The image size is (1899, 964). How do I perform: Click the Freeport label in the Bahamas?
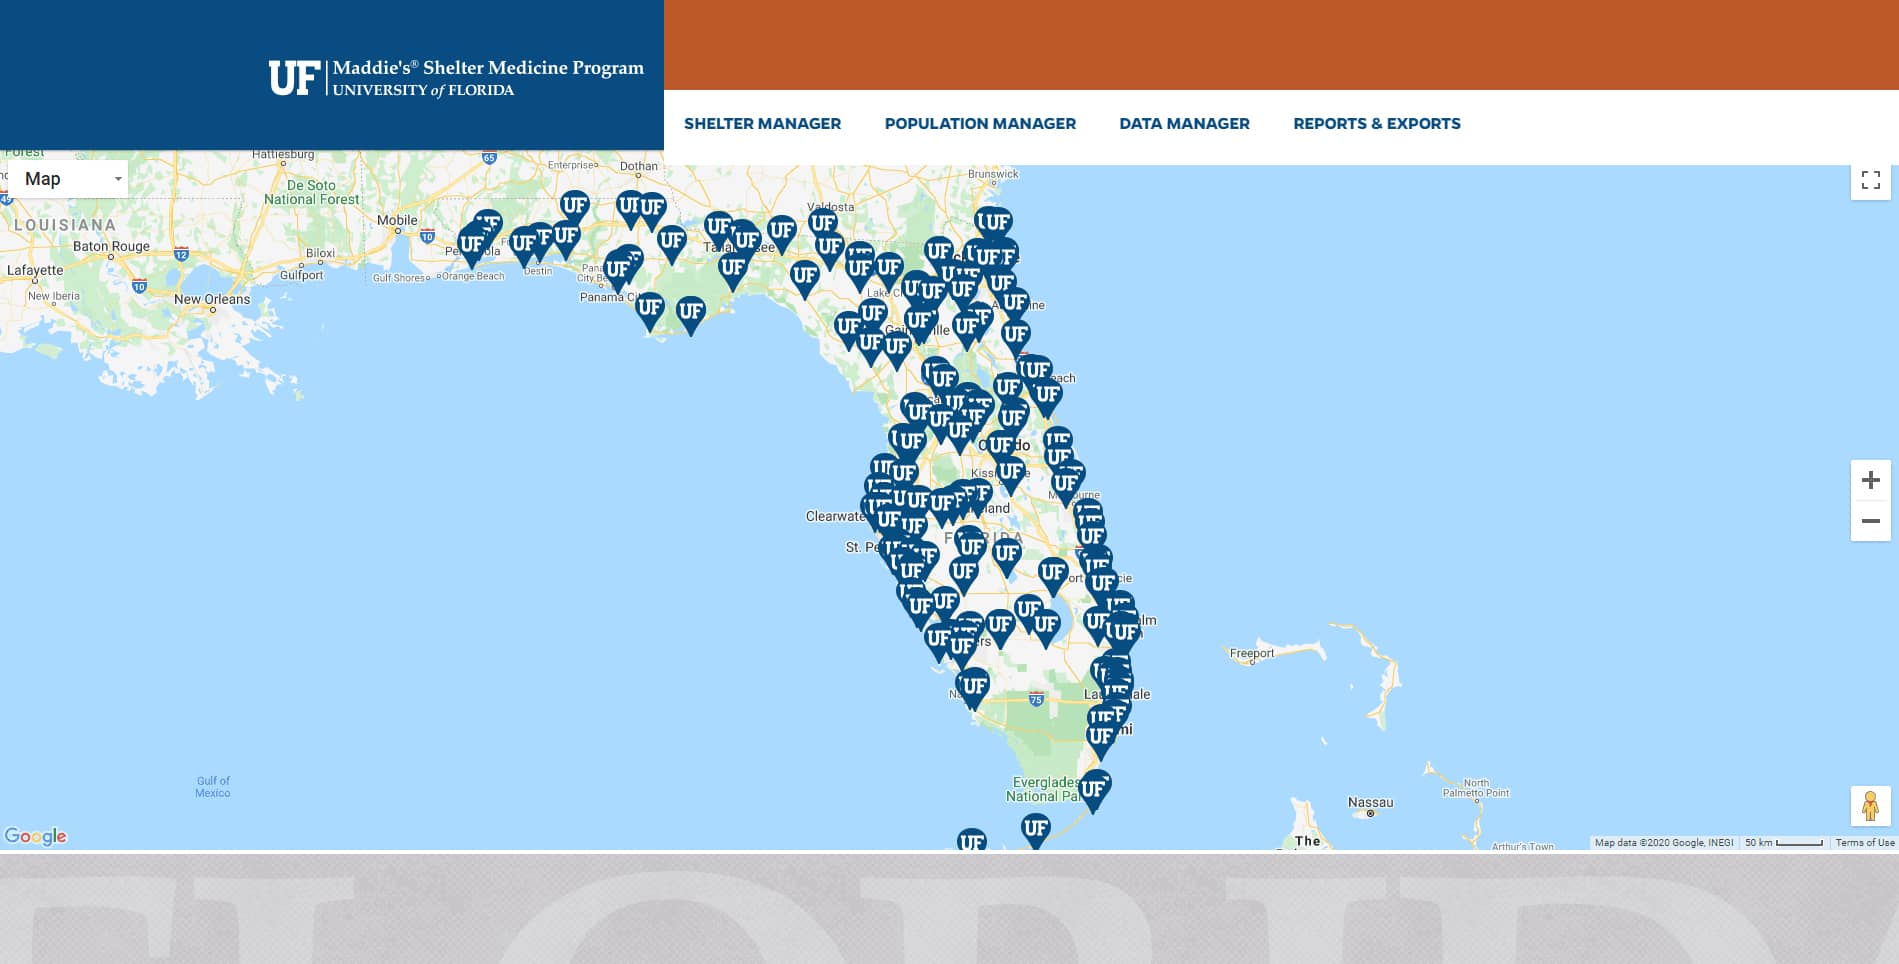point(1252,653)
